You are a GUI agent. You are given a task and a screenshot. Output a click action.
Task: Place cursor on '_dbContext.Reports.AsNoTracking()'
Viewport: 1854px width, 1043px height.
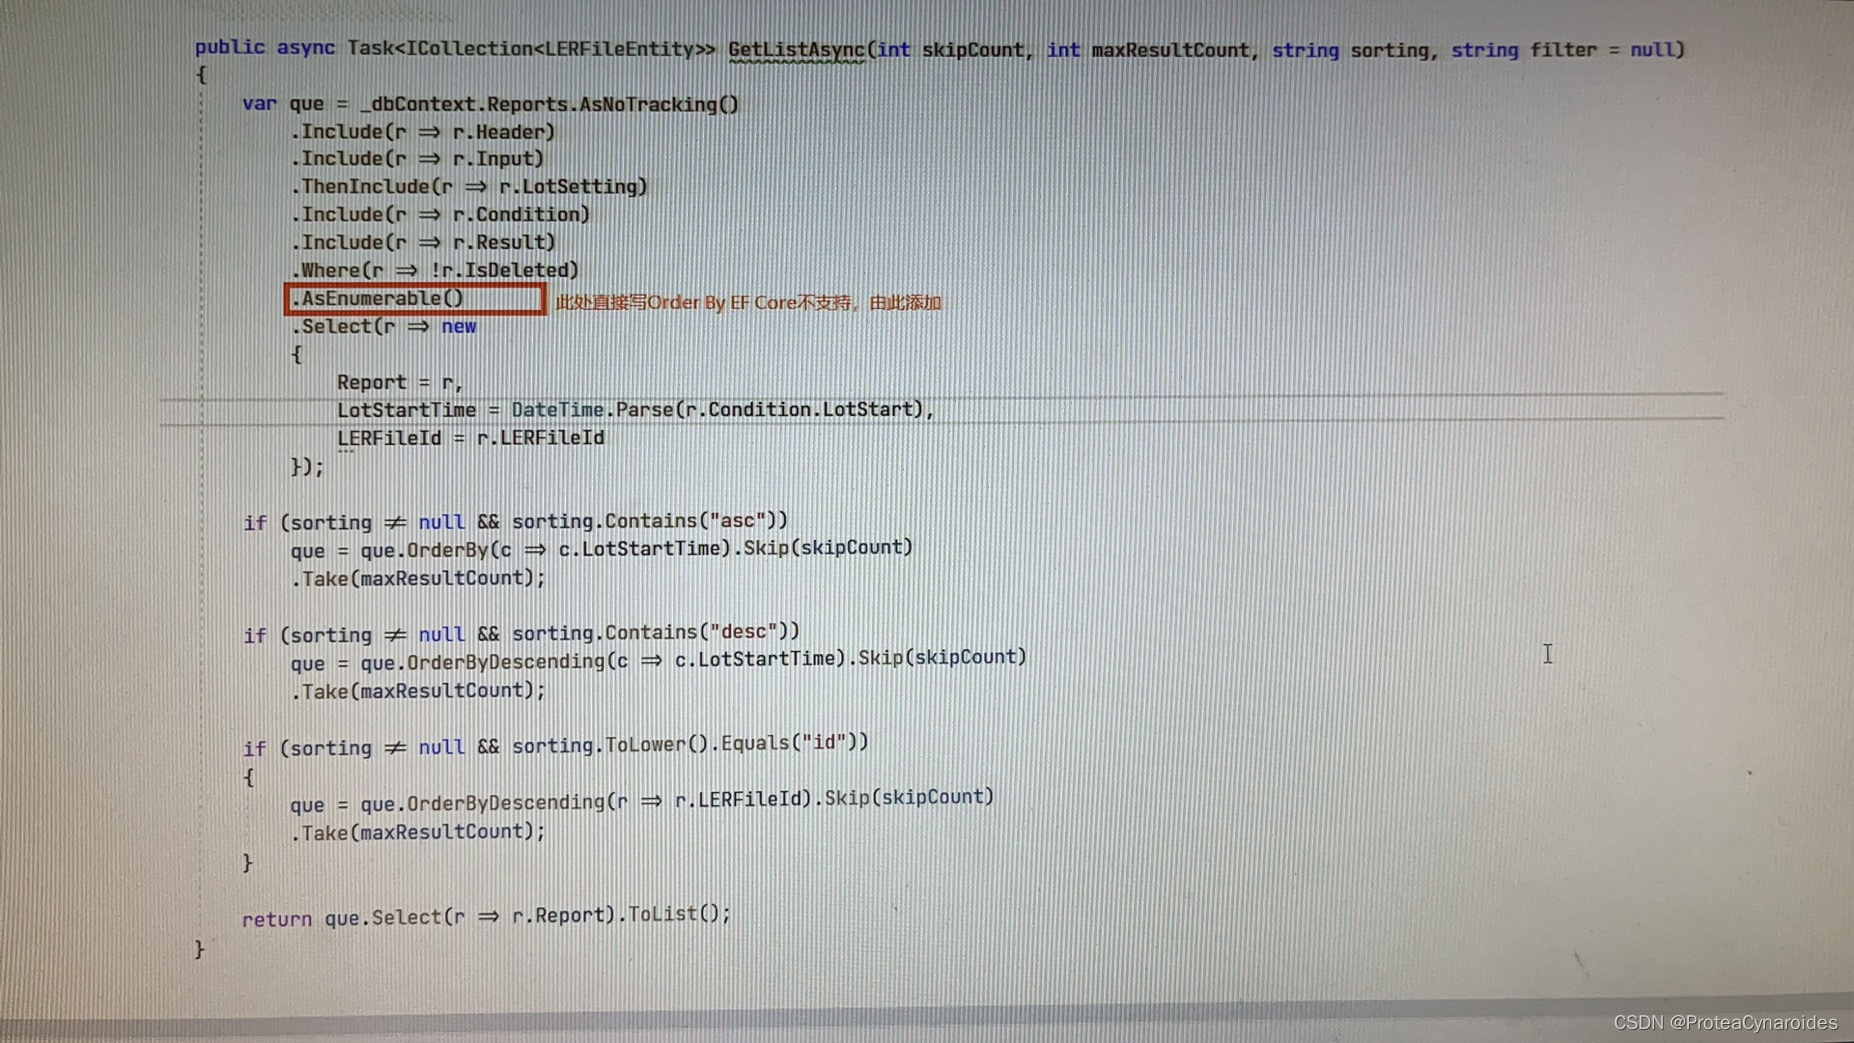[550, 104]
